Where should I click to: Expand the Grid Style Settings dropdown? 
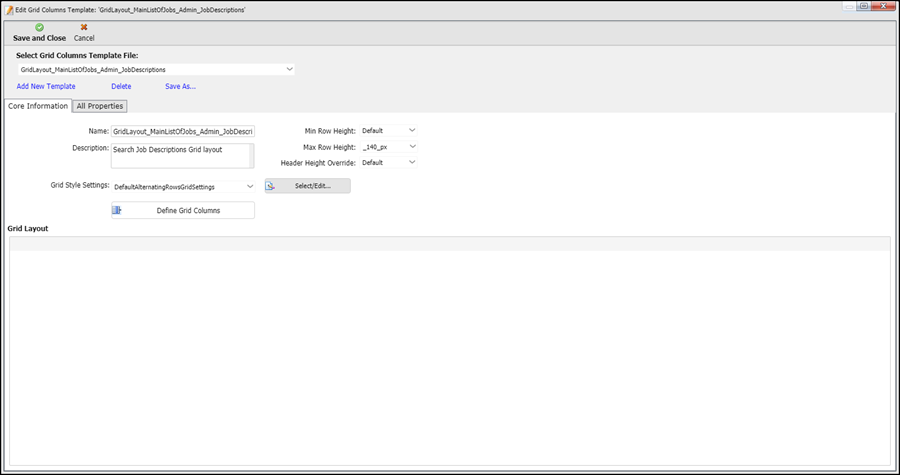point(249,186)
